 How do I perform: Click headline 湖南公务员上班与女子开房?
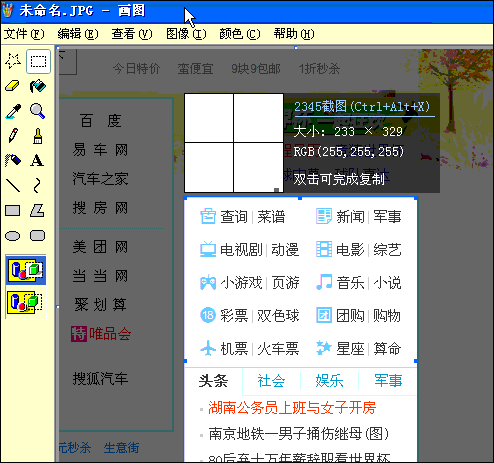(292, 407)
